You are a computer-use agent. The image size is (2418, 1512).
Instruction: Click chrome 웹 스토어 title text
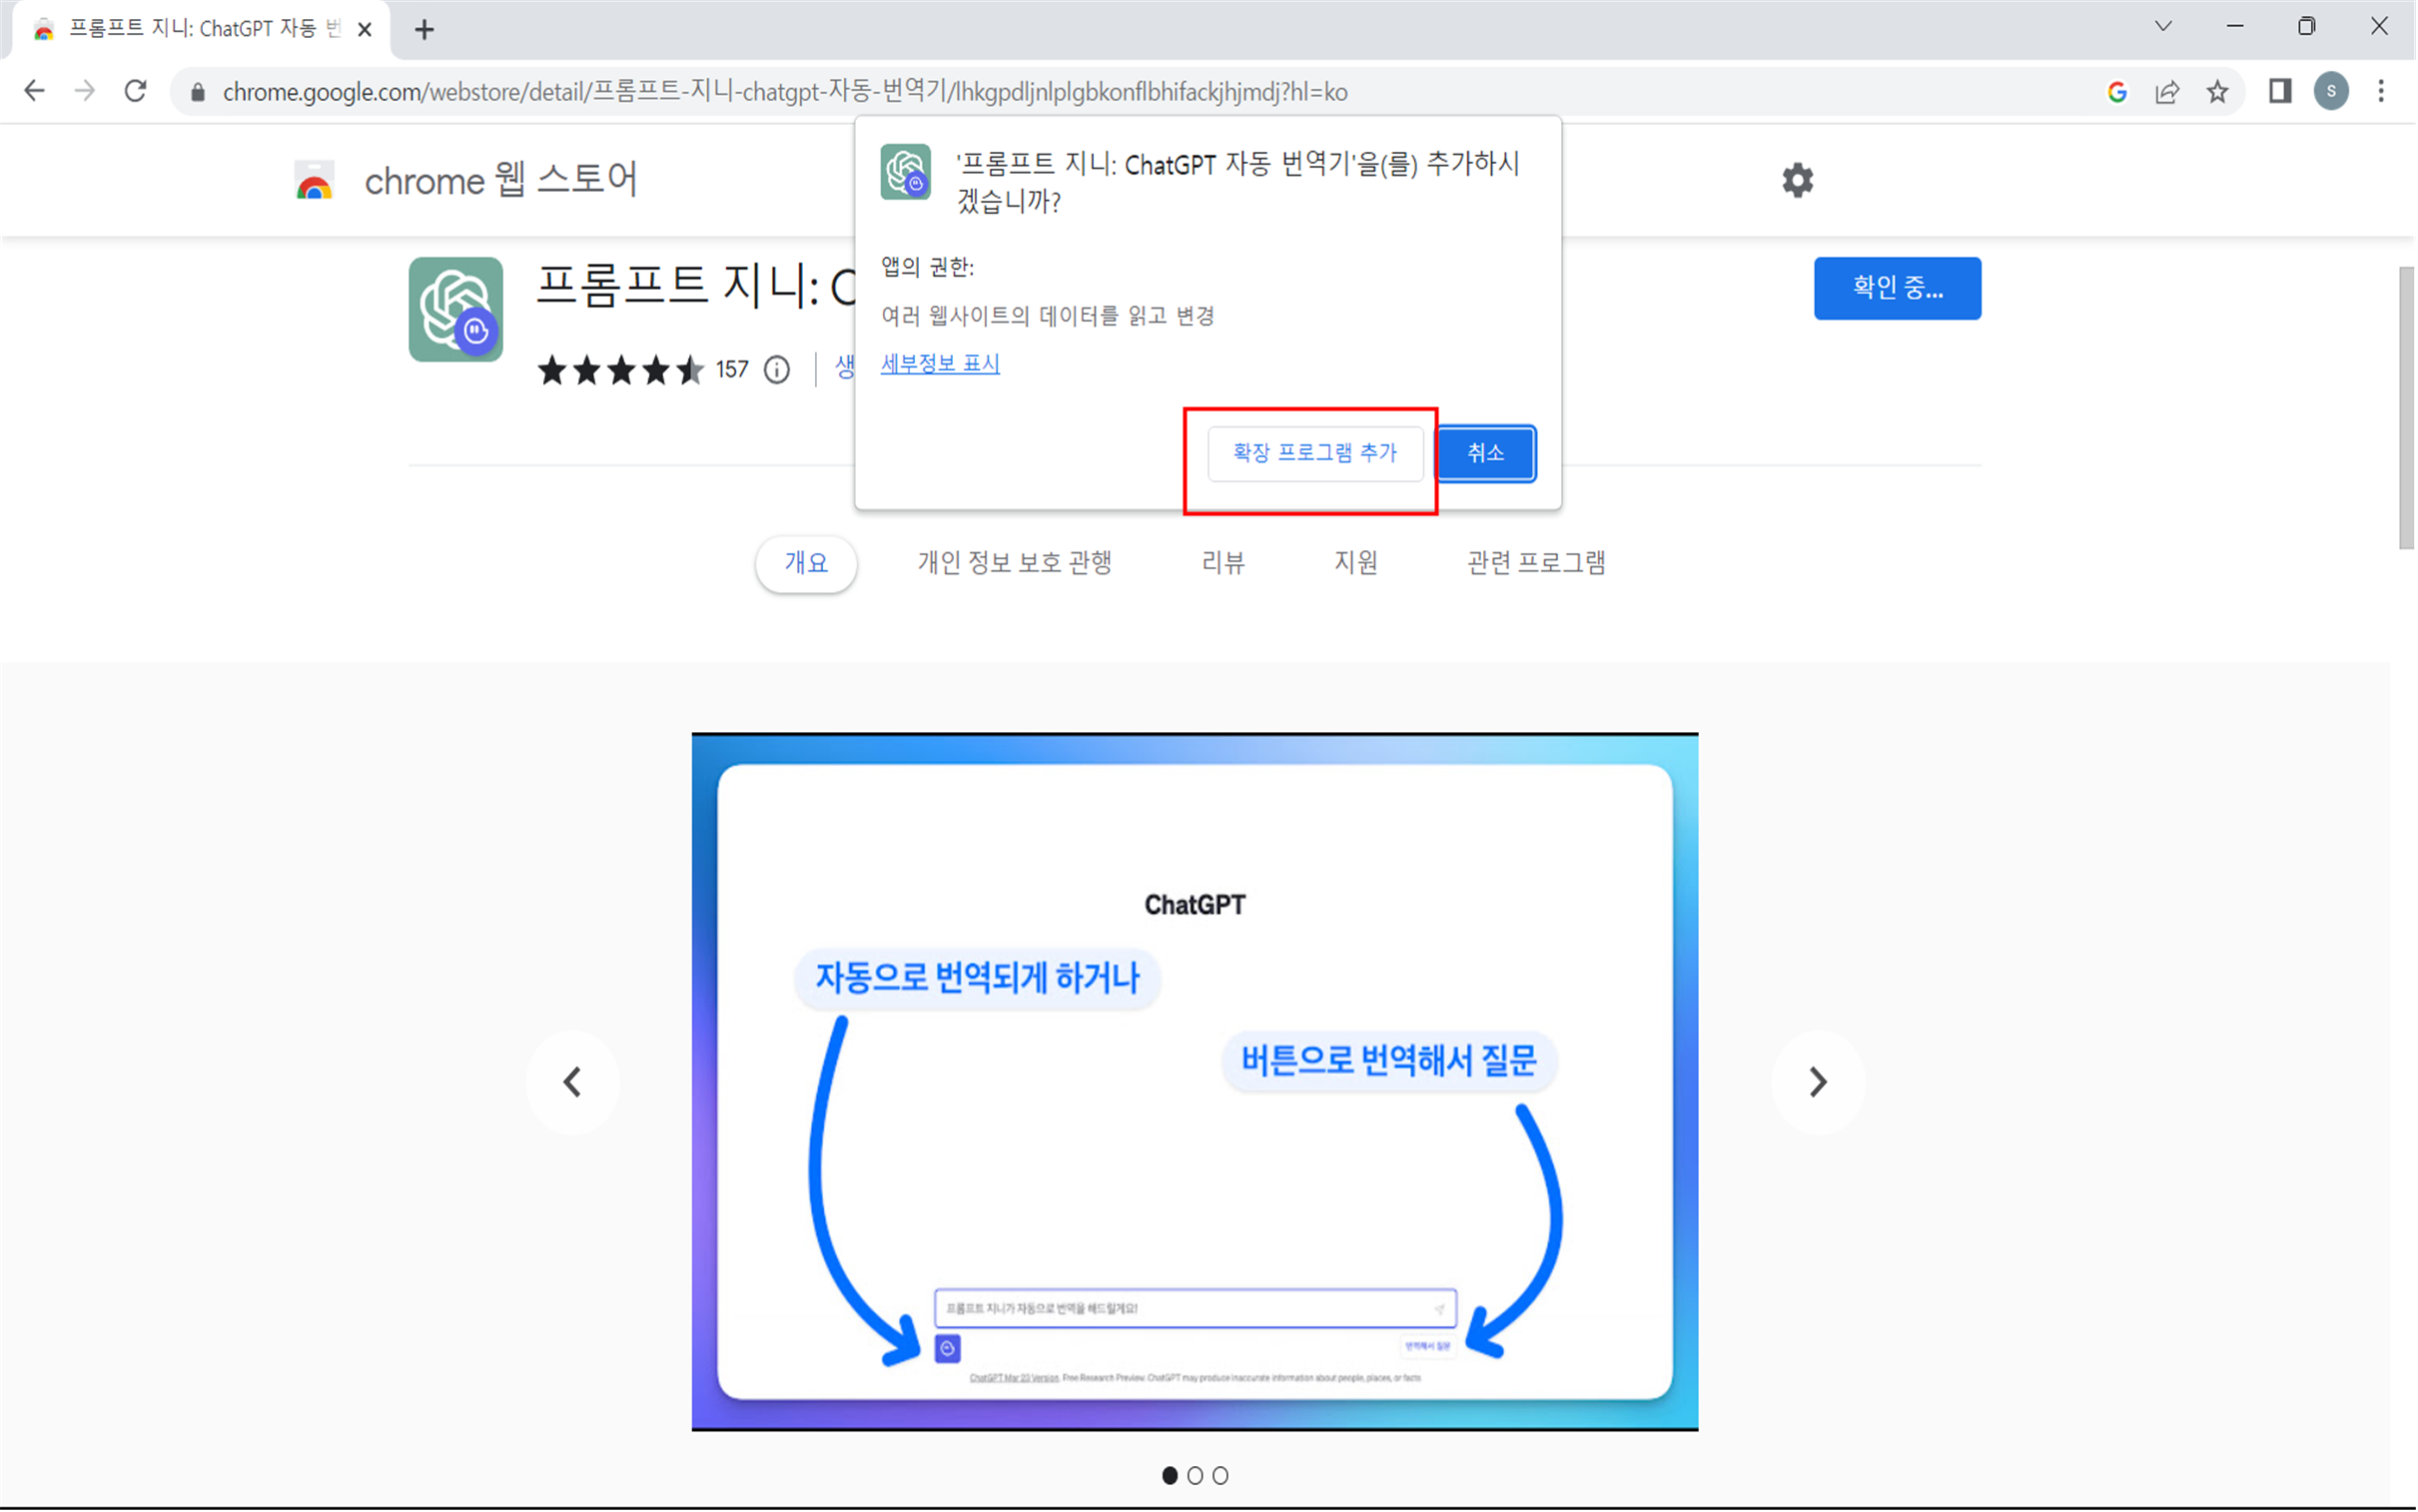point(501,180)
